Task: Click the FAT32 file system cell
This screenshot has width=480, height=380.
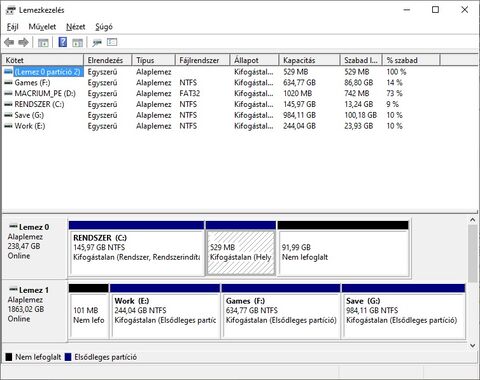Action: pos(190,93)
